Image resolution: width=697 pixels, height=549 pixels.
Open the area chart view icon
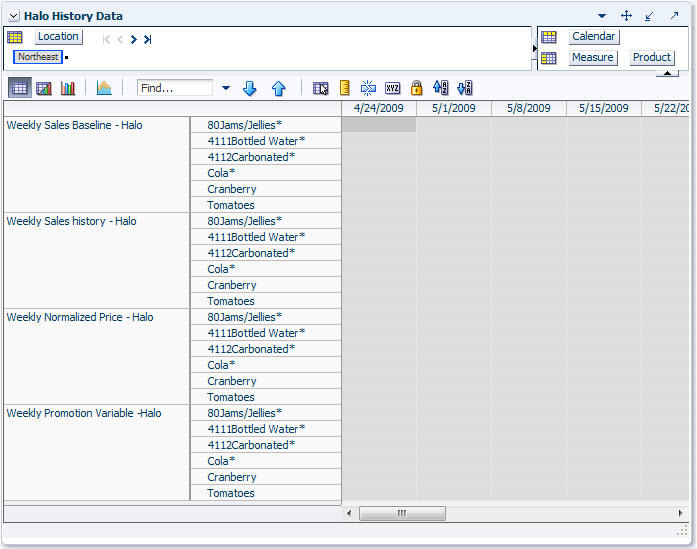104,88
